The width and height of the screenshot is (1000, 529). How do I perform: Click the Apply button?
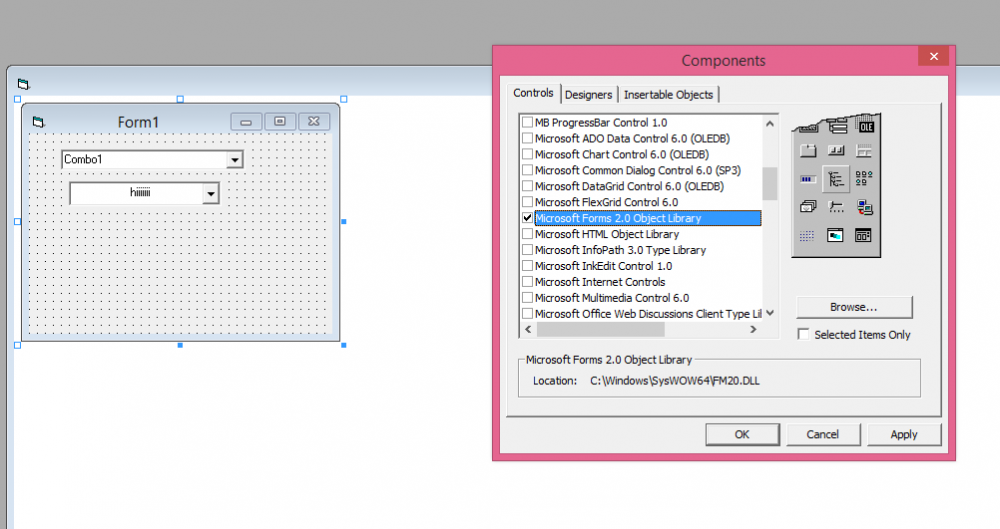(x=904, y=434)
